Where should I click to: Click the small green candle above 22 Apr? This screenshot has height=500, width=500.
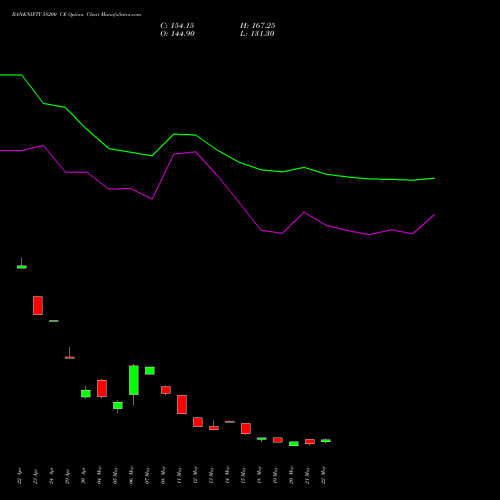pyautogui.click(x=22, y=267)
